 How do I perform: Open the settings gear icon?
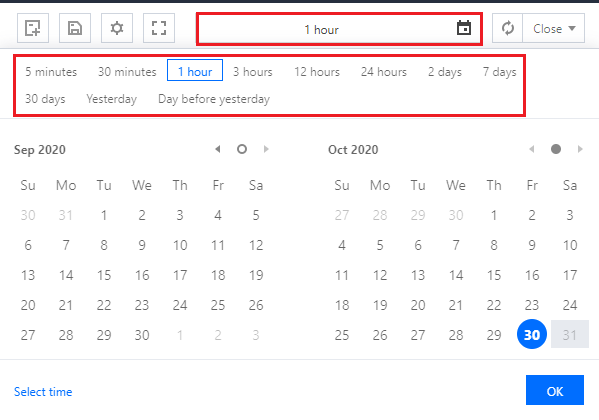117,28
